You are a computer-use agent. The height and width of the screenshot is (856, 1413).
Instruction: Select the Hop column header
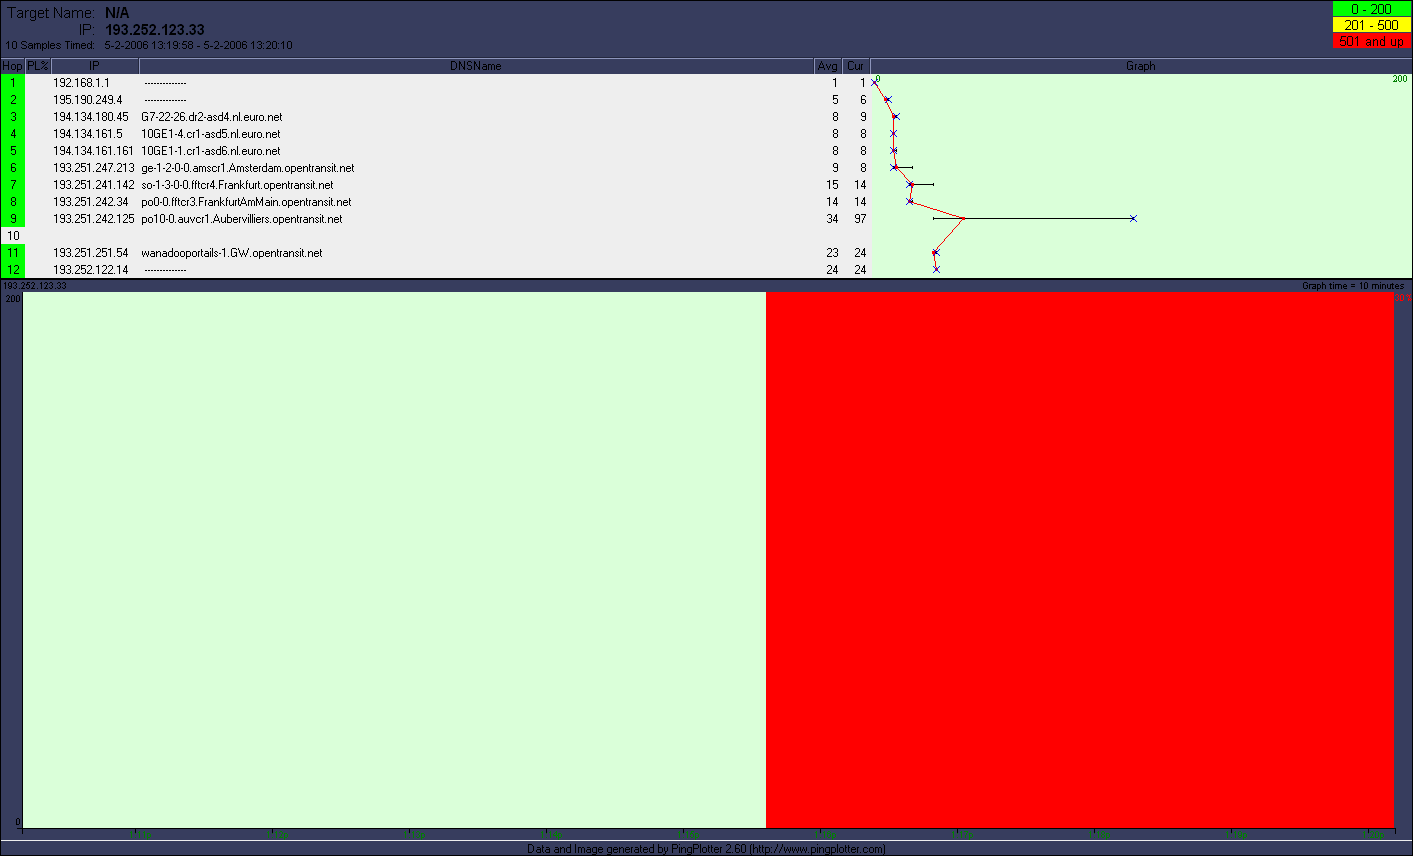point(12,66)
